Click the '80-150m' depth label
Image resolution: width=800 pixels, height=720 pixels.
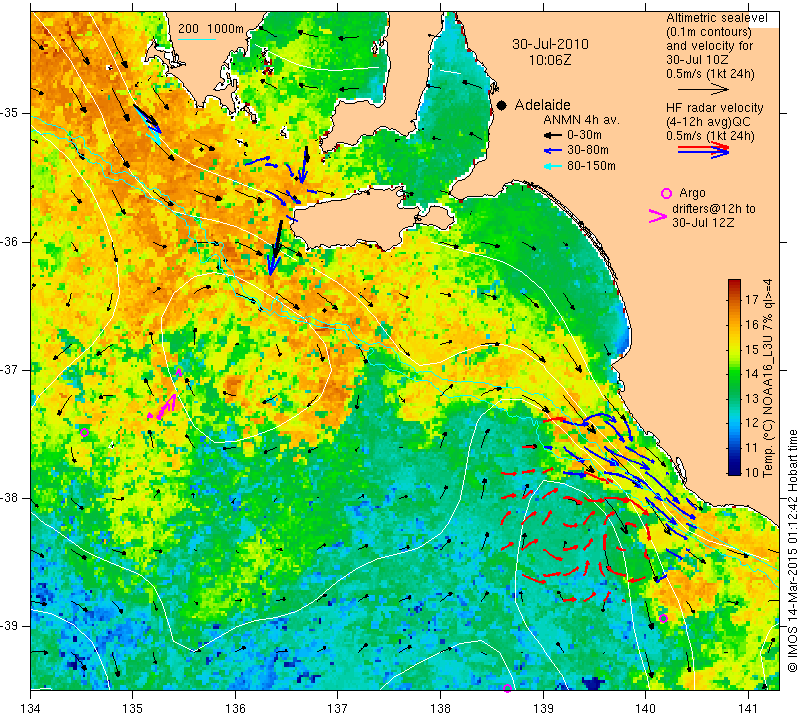(x=591, y=165)
